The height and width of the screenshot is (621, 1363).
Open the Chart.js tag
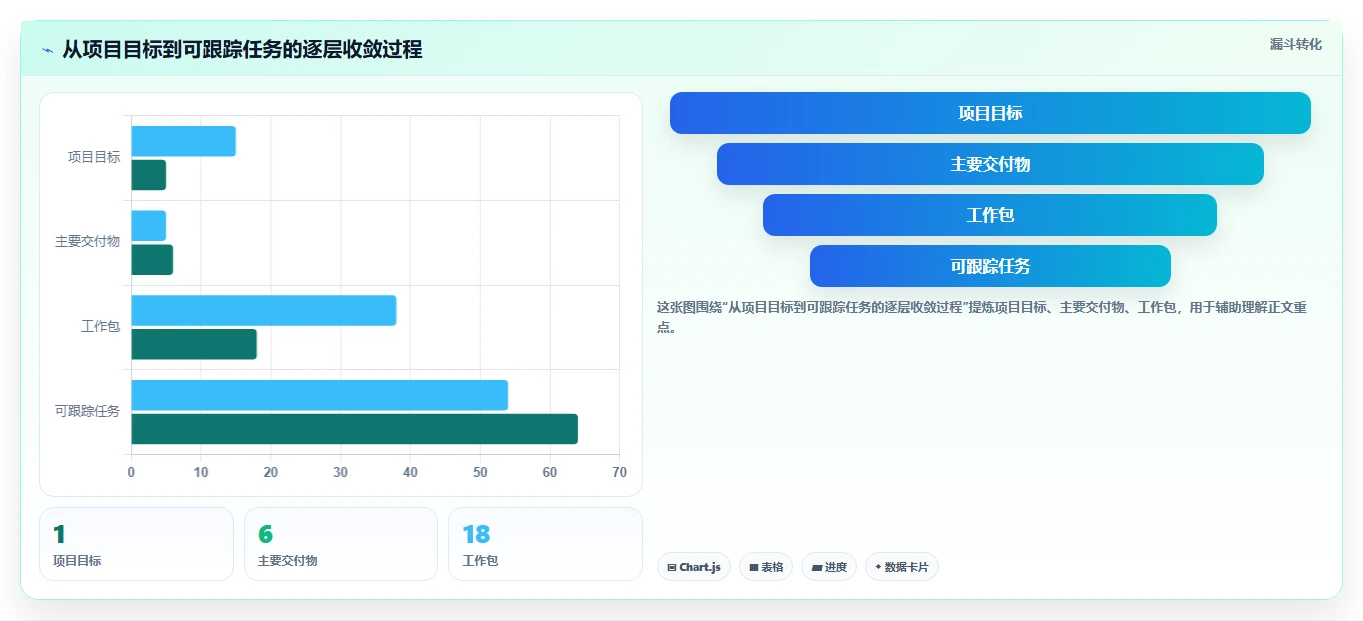point(694,567)
